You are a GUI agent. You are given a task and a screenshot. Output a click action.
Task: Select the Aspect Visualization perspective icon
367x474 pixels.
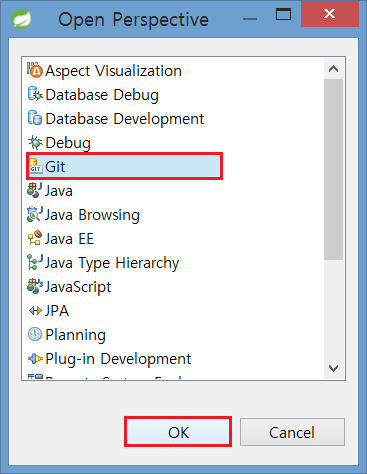pyautogui.click(x=35, y=71)
